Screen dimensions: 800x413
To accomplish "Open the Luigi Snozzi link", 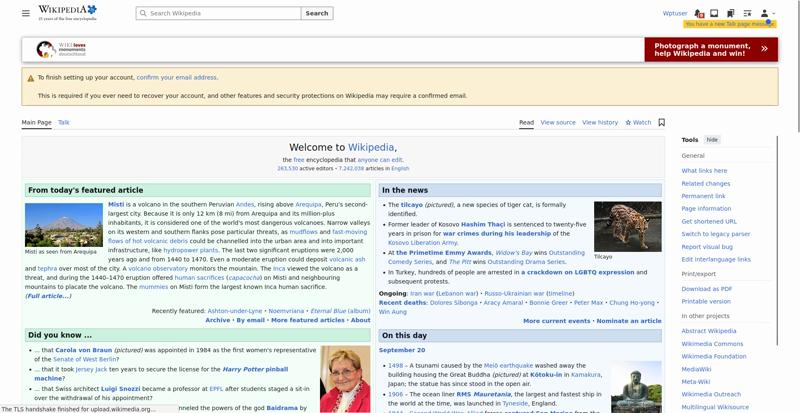I will click(x=120, y=389).
